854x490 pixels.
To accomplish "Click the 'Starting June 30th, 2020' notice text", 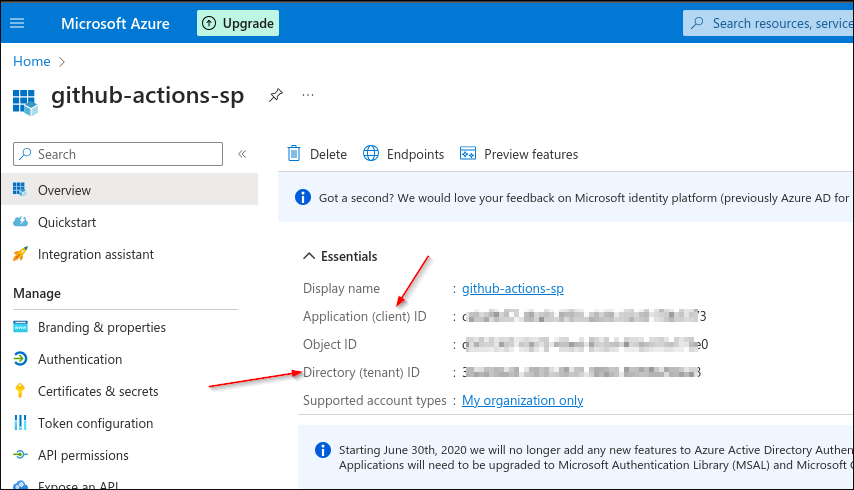I will [596, 457].
